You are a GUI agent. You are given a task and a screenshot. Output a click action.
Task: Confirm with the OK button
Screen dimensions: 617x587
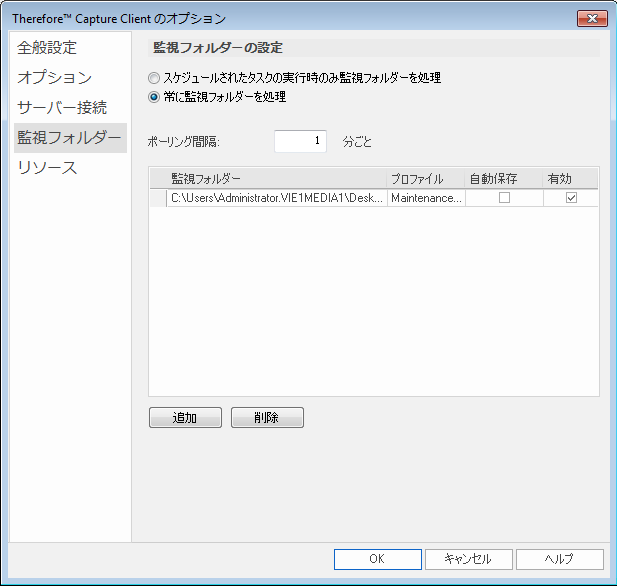pos(378,559)
